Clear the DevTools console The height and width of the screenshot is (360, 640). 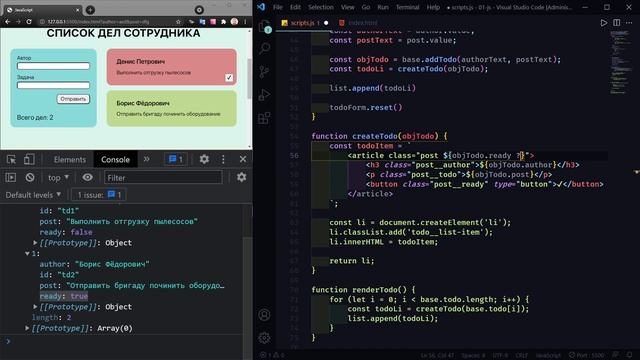coord(30,178)
